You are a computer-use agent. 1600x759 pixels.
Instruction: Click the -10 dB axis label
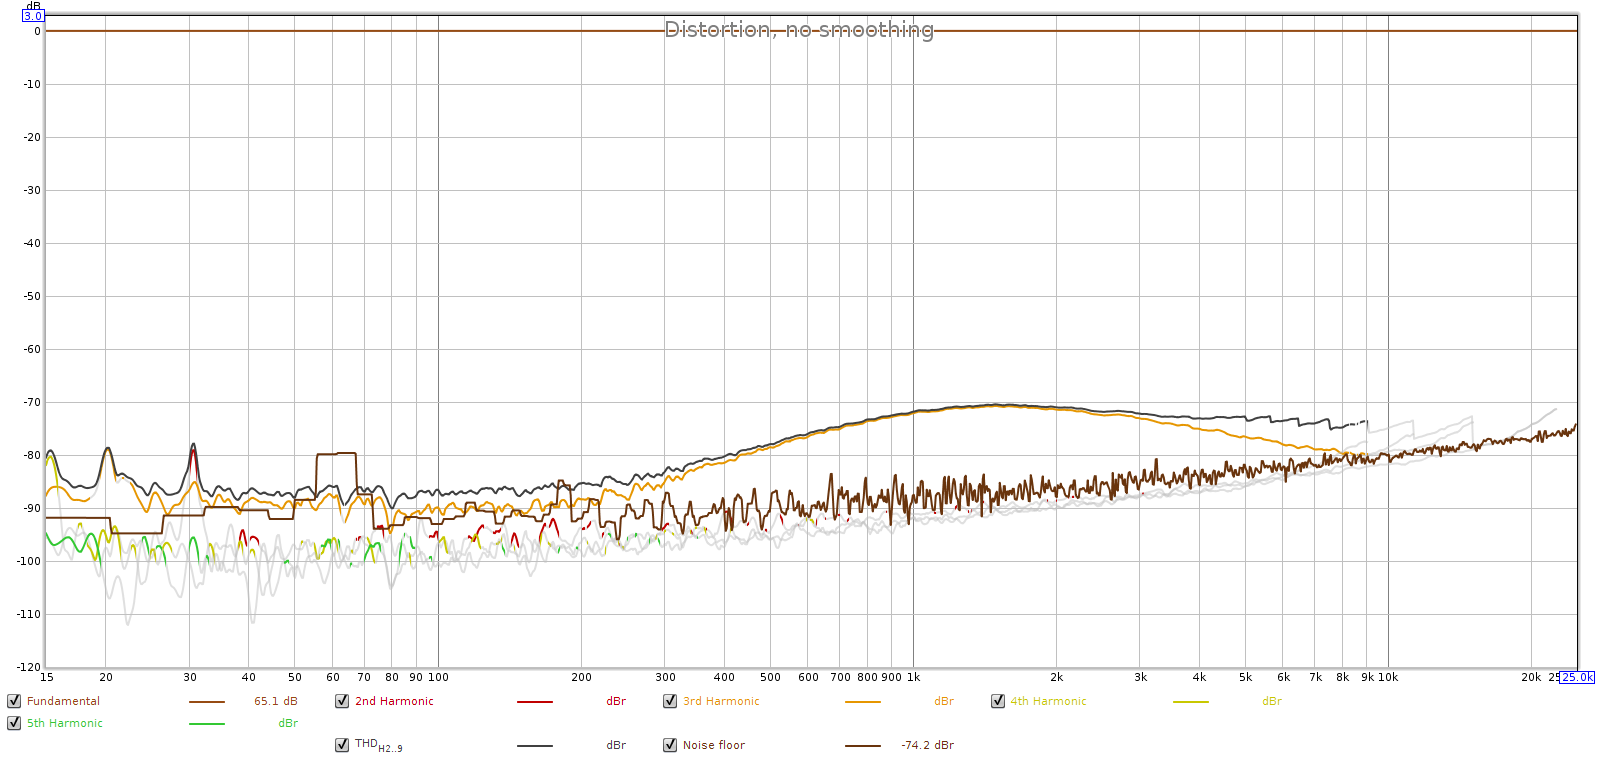click(32, 84)
